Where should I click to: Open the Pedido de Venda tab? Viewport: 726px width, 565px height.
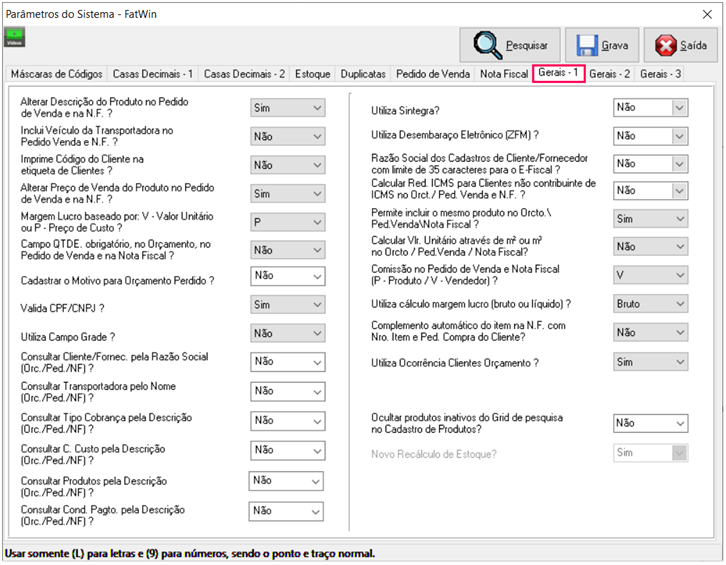[x=432, y=74]
